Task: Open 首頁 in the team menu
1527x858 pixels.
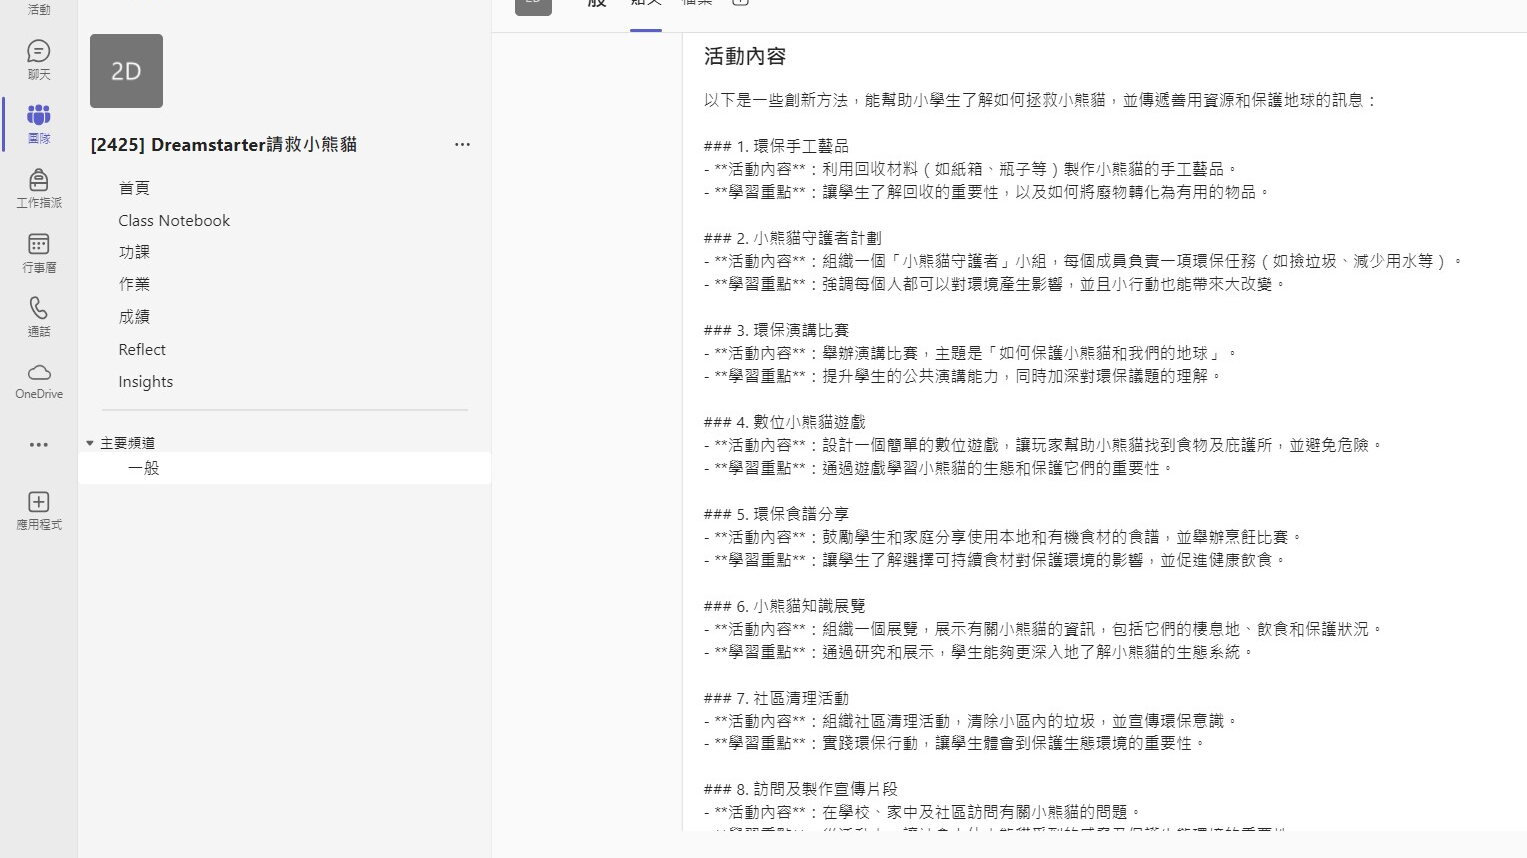Action: pos(134,188)
